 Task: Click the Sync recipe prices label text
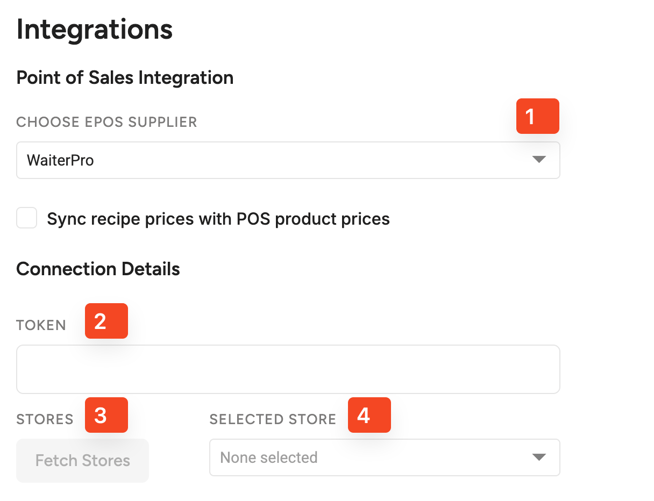218,218
